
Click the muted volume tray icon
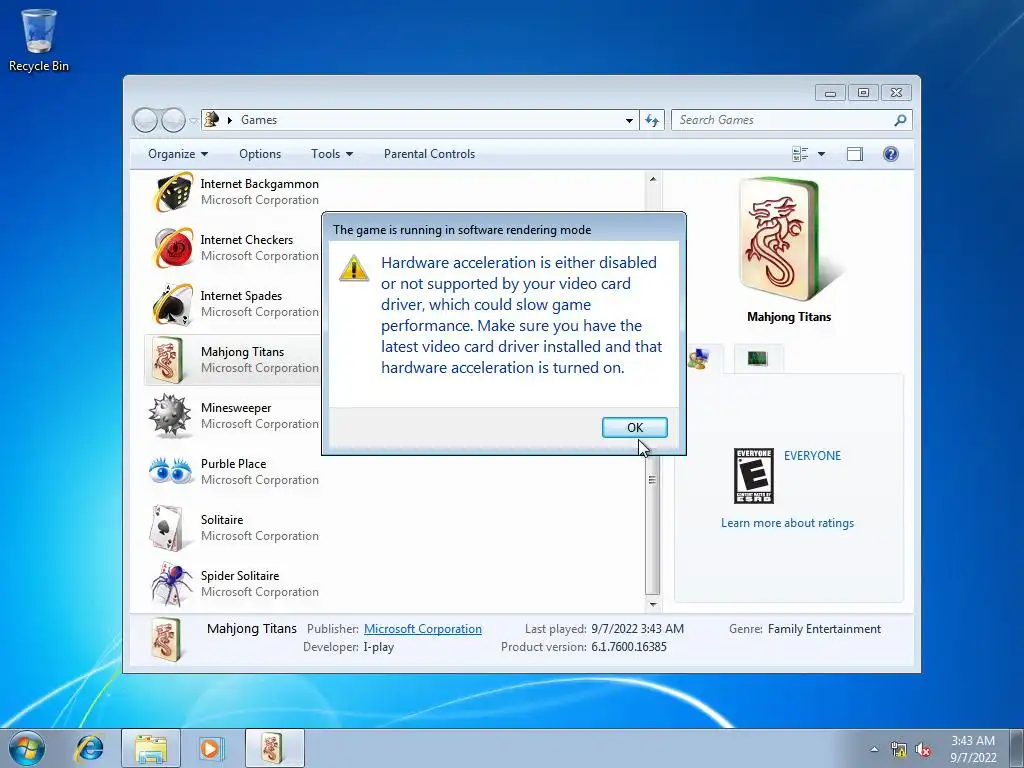pos(923,750)
